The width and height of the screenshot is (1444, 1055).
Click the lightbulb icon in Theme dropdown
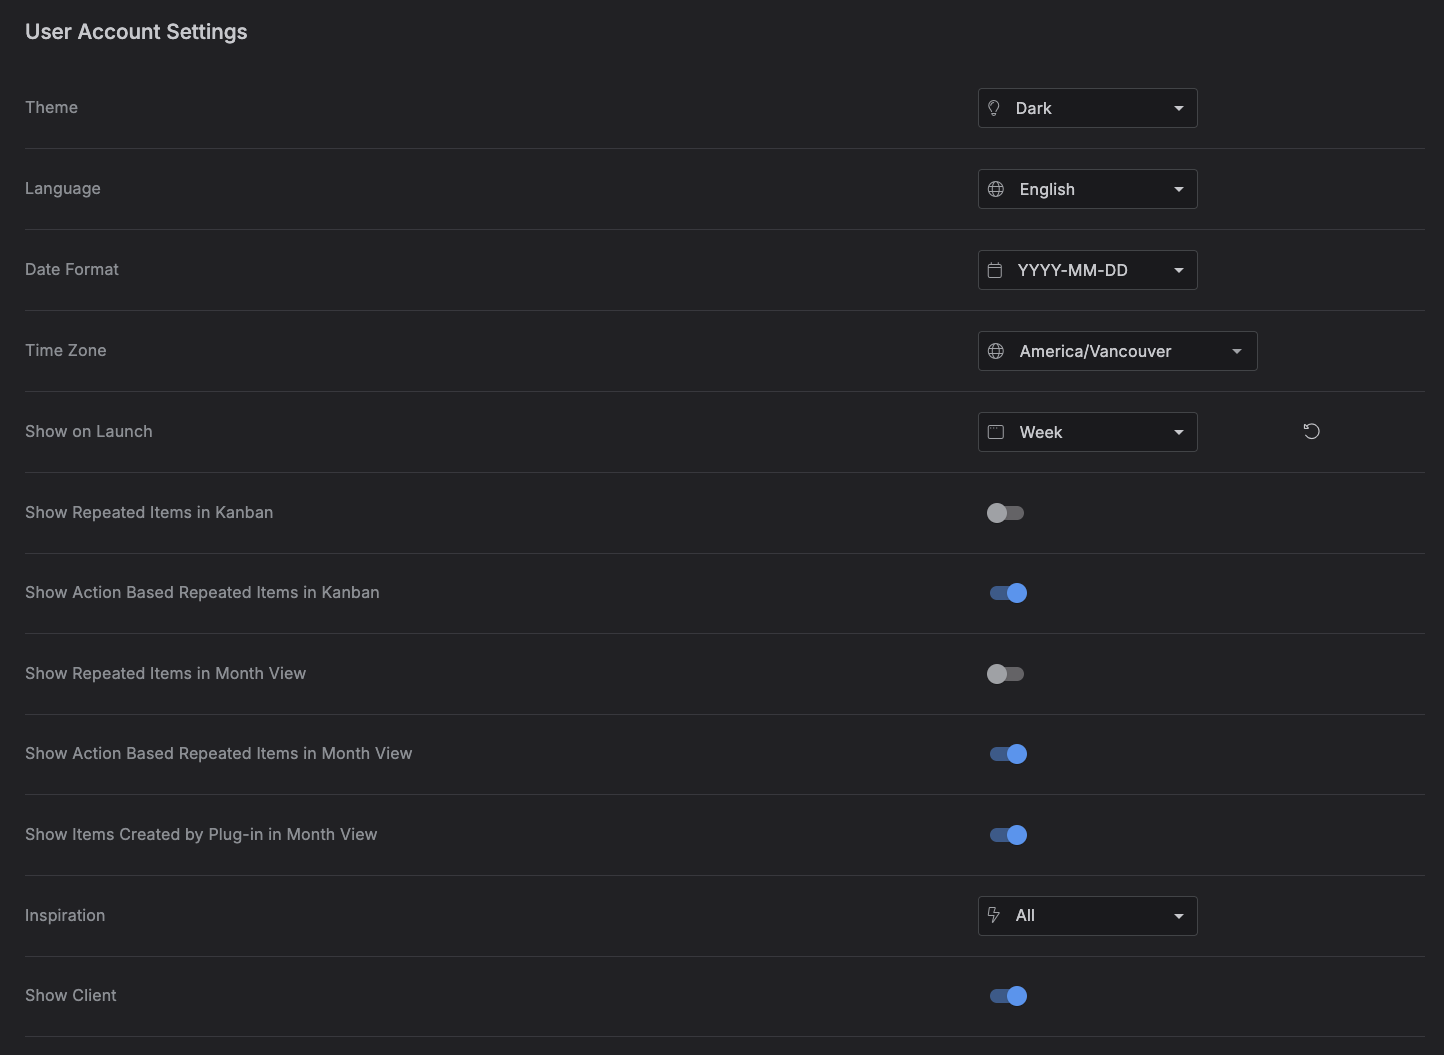click(994, 108)
